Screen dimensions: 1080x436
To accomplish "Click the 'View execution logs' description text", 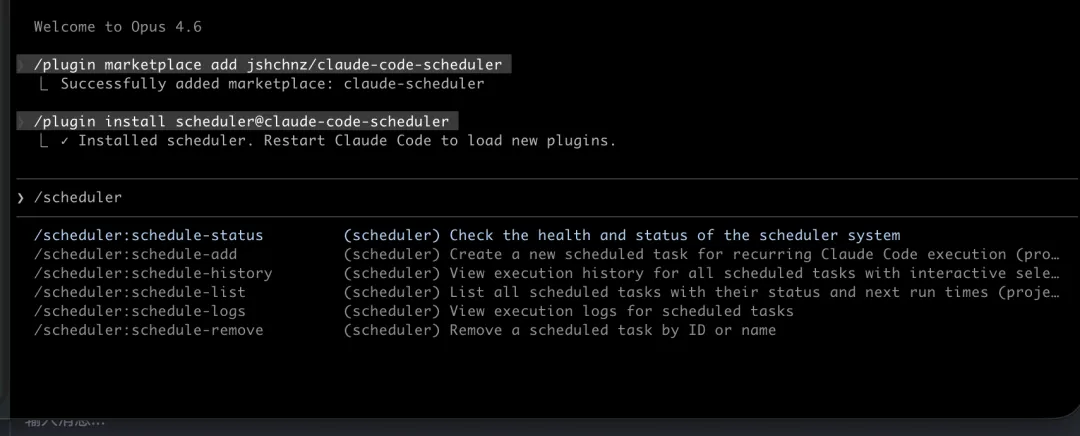I will coord(621,311).
